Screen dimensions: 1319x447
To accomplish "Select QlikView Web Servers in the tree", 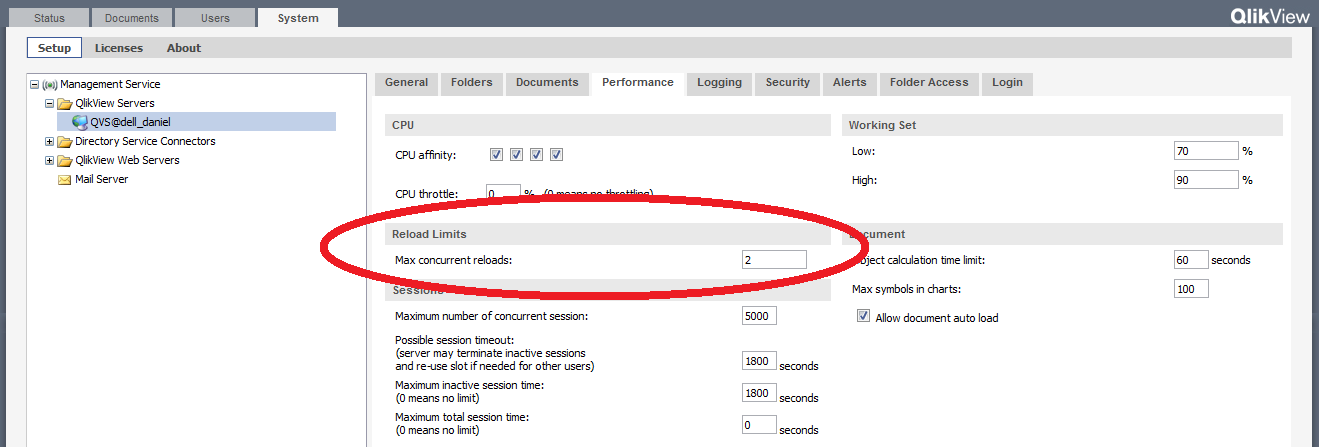I will (x=127, y=160).
